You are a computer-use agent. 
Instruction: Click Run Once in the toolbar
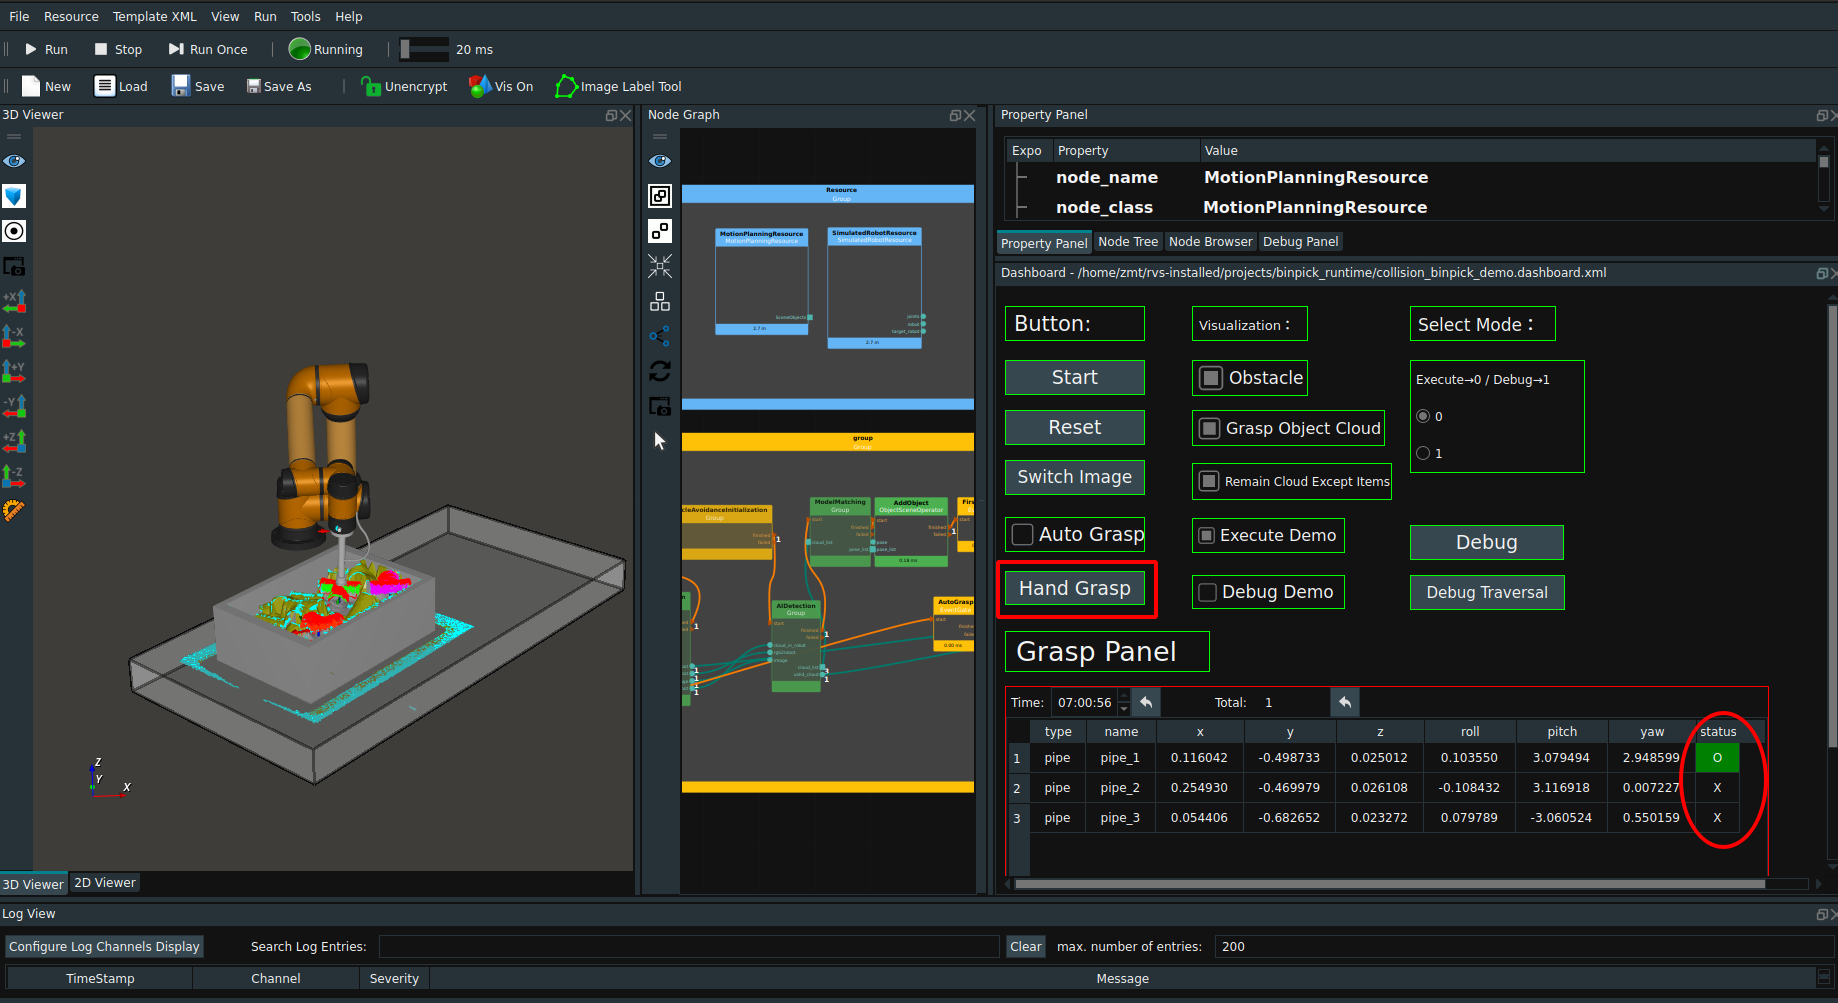point(207,49)
